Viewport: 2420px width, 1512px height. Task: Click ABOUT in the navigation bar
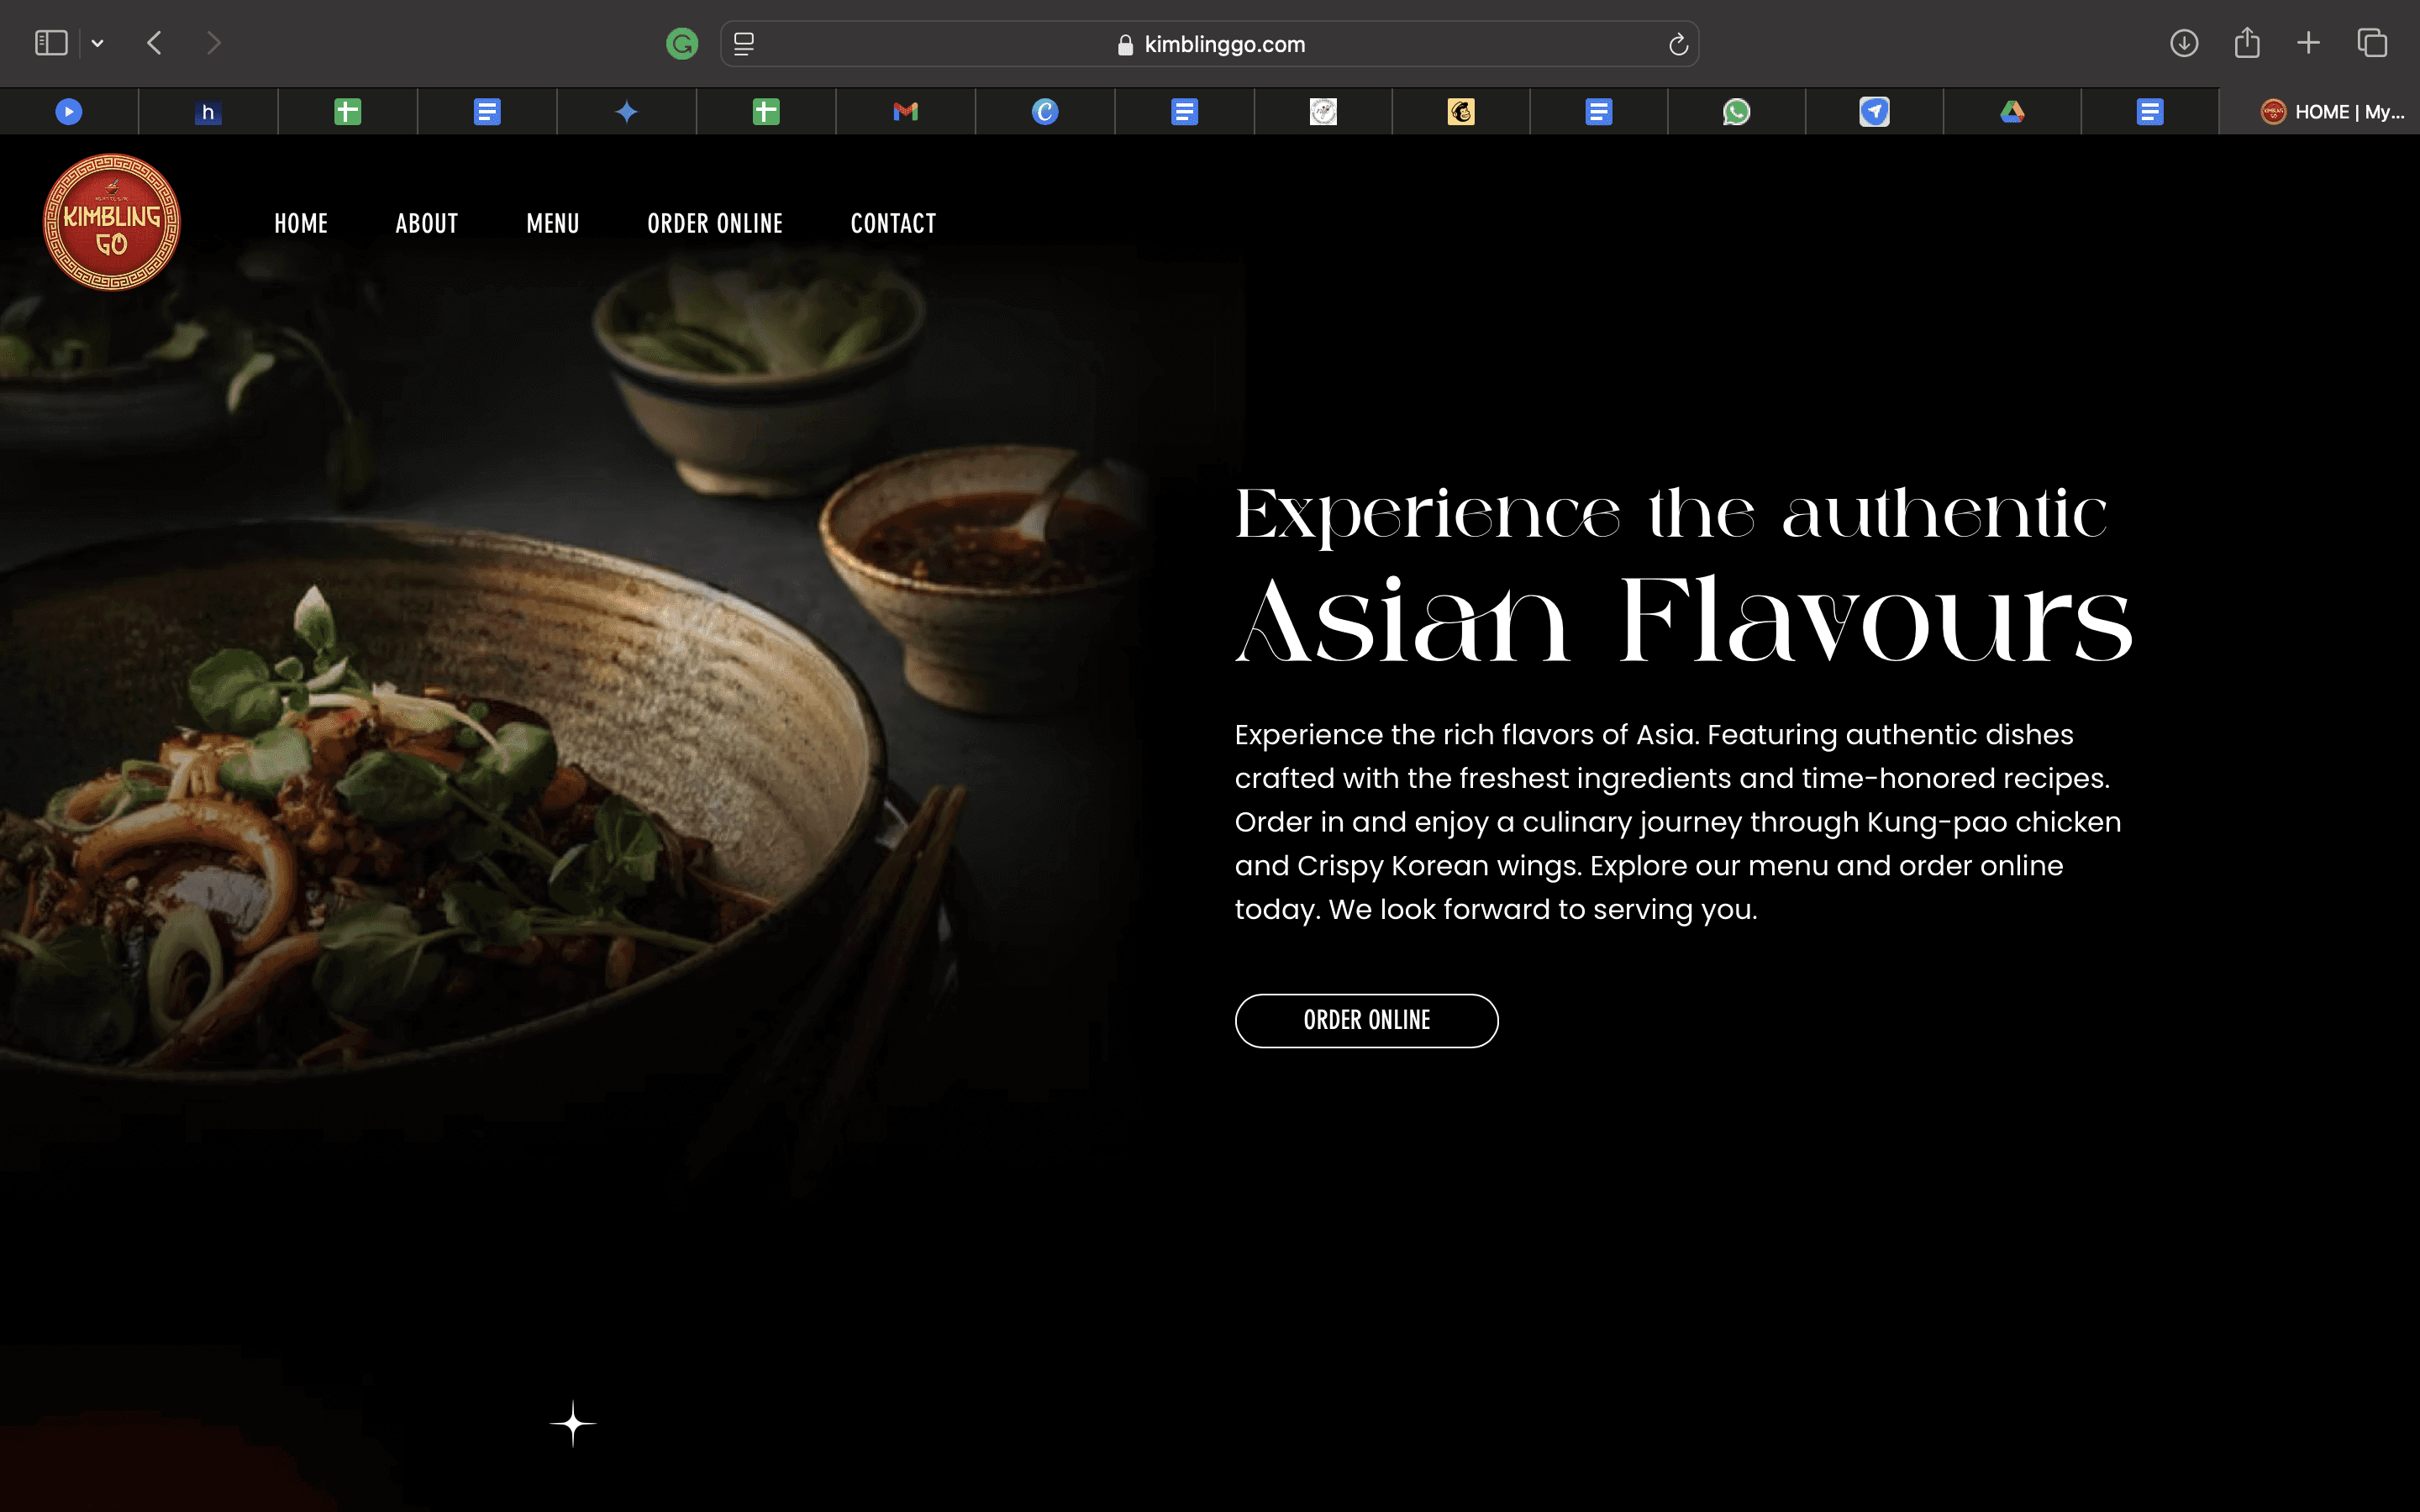pos(427,223)
